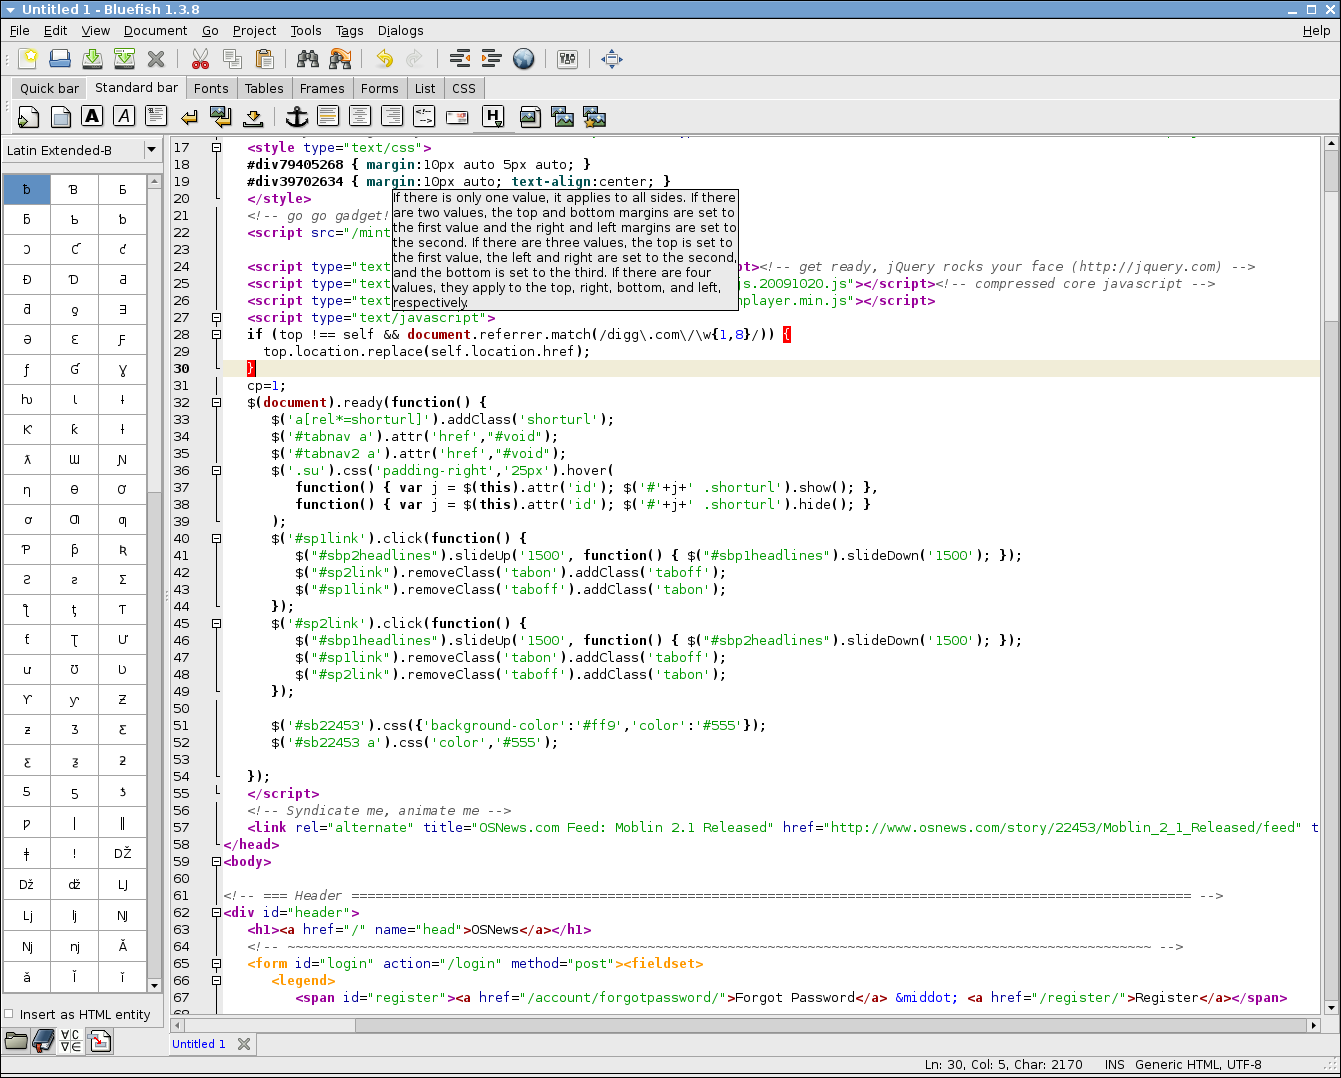The width and height of the screenshot is (1341, 1078).
Task: Close the Untitled 1 document tab
Action: point(244,1044)
